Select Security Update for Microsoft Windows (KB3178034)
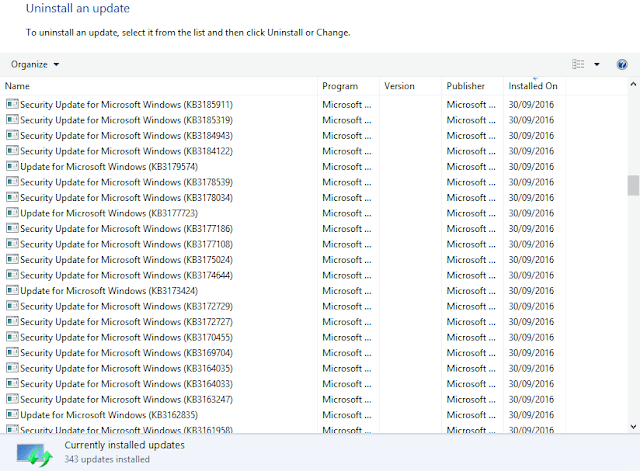The height and width of the screenshot is (471, 640). (x=127, y=198)
